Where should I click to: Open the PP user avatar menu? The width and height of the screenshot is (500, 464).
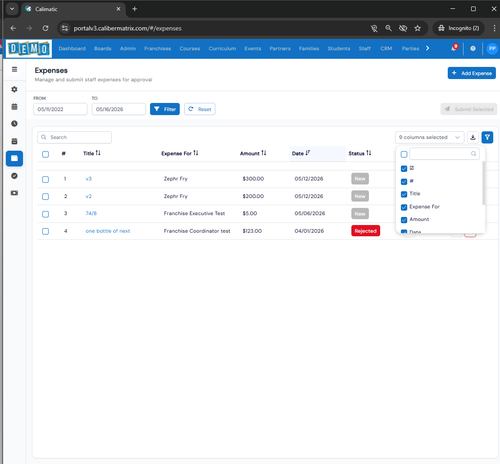[x=492, y=48]
